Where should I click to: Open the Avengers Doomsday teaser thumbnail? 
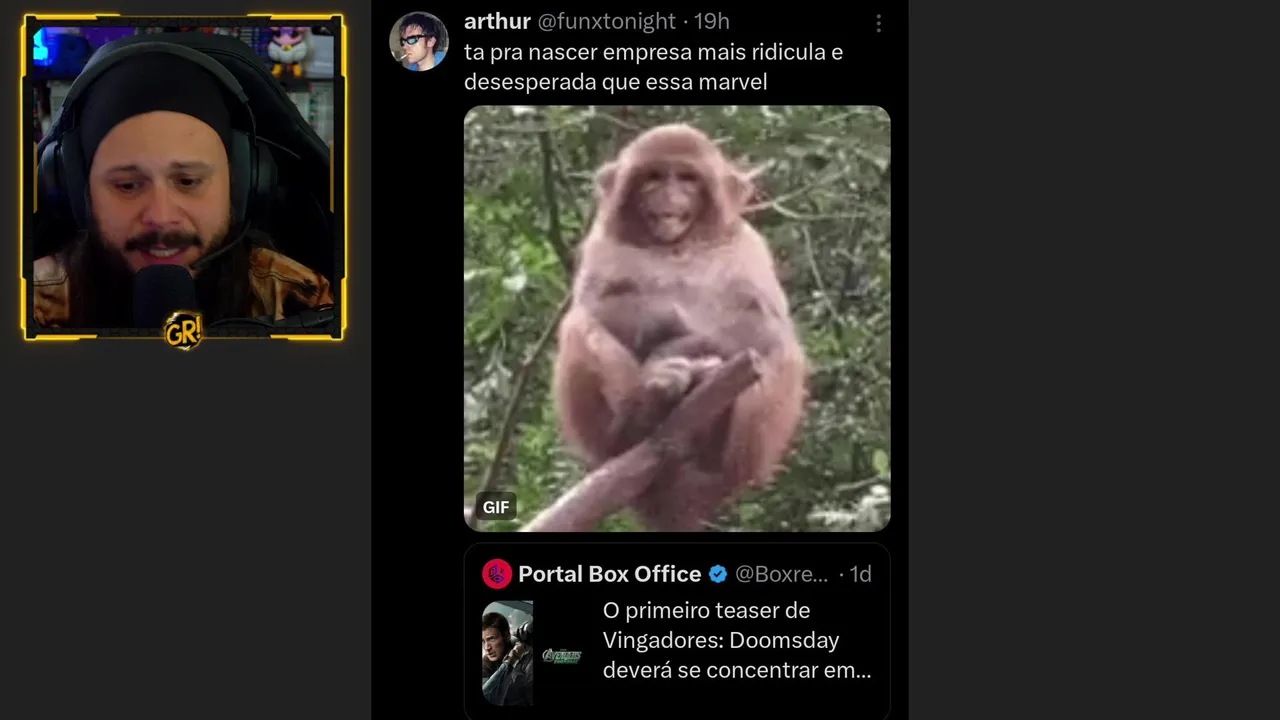534,653
